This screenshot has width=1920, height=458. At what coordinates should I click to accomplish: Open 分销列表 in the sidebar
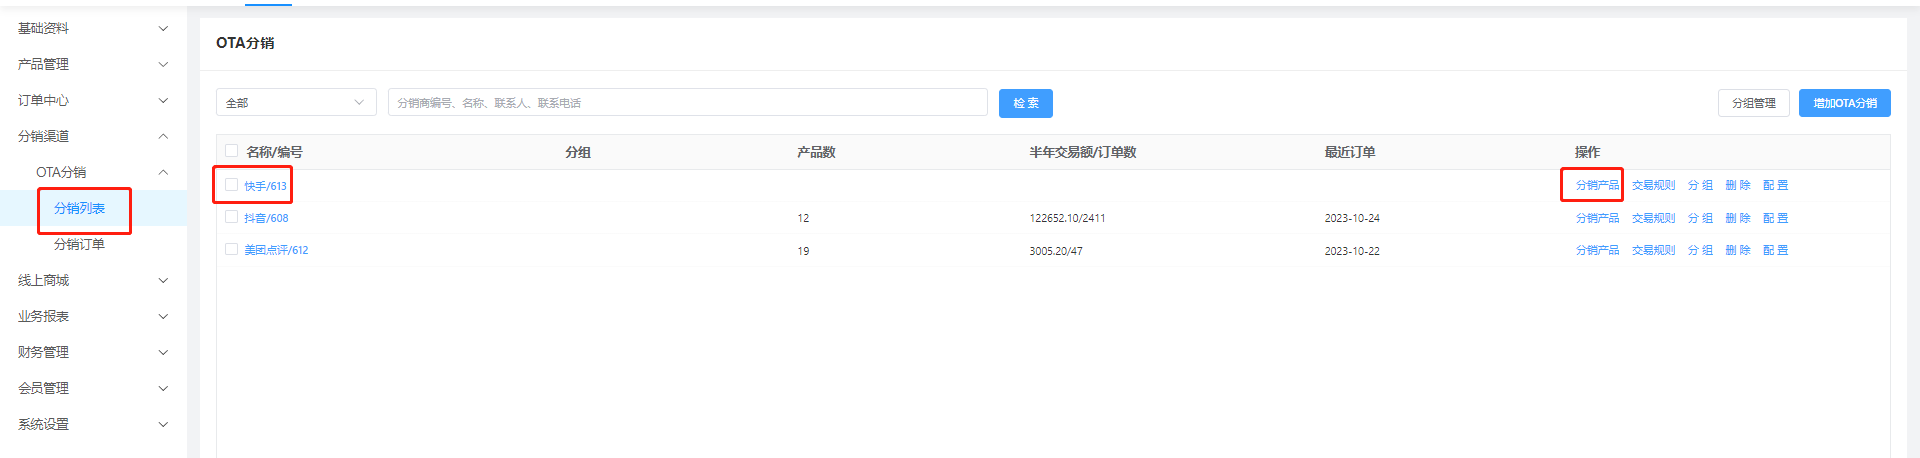click(x=79, y=208)
